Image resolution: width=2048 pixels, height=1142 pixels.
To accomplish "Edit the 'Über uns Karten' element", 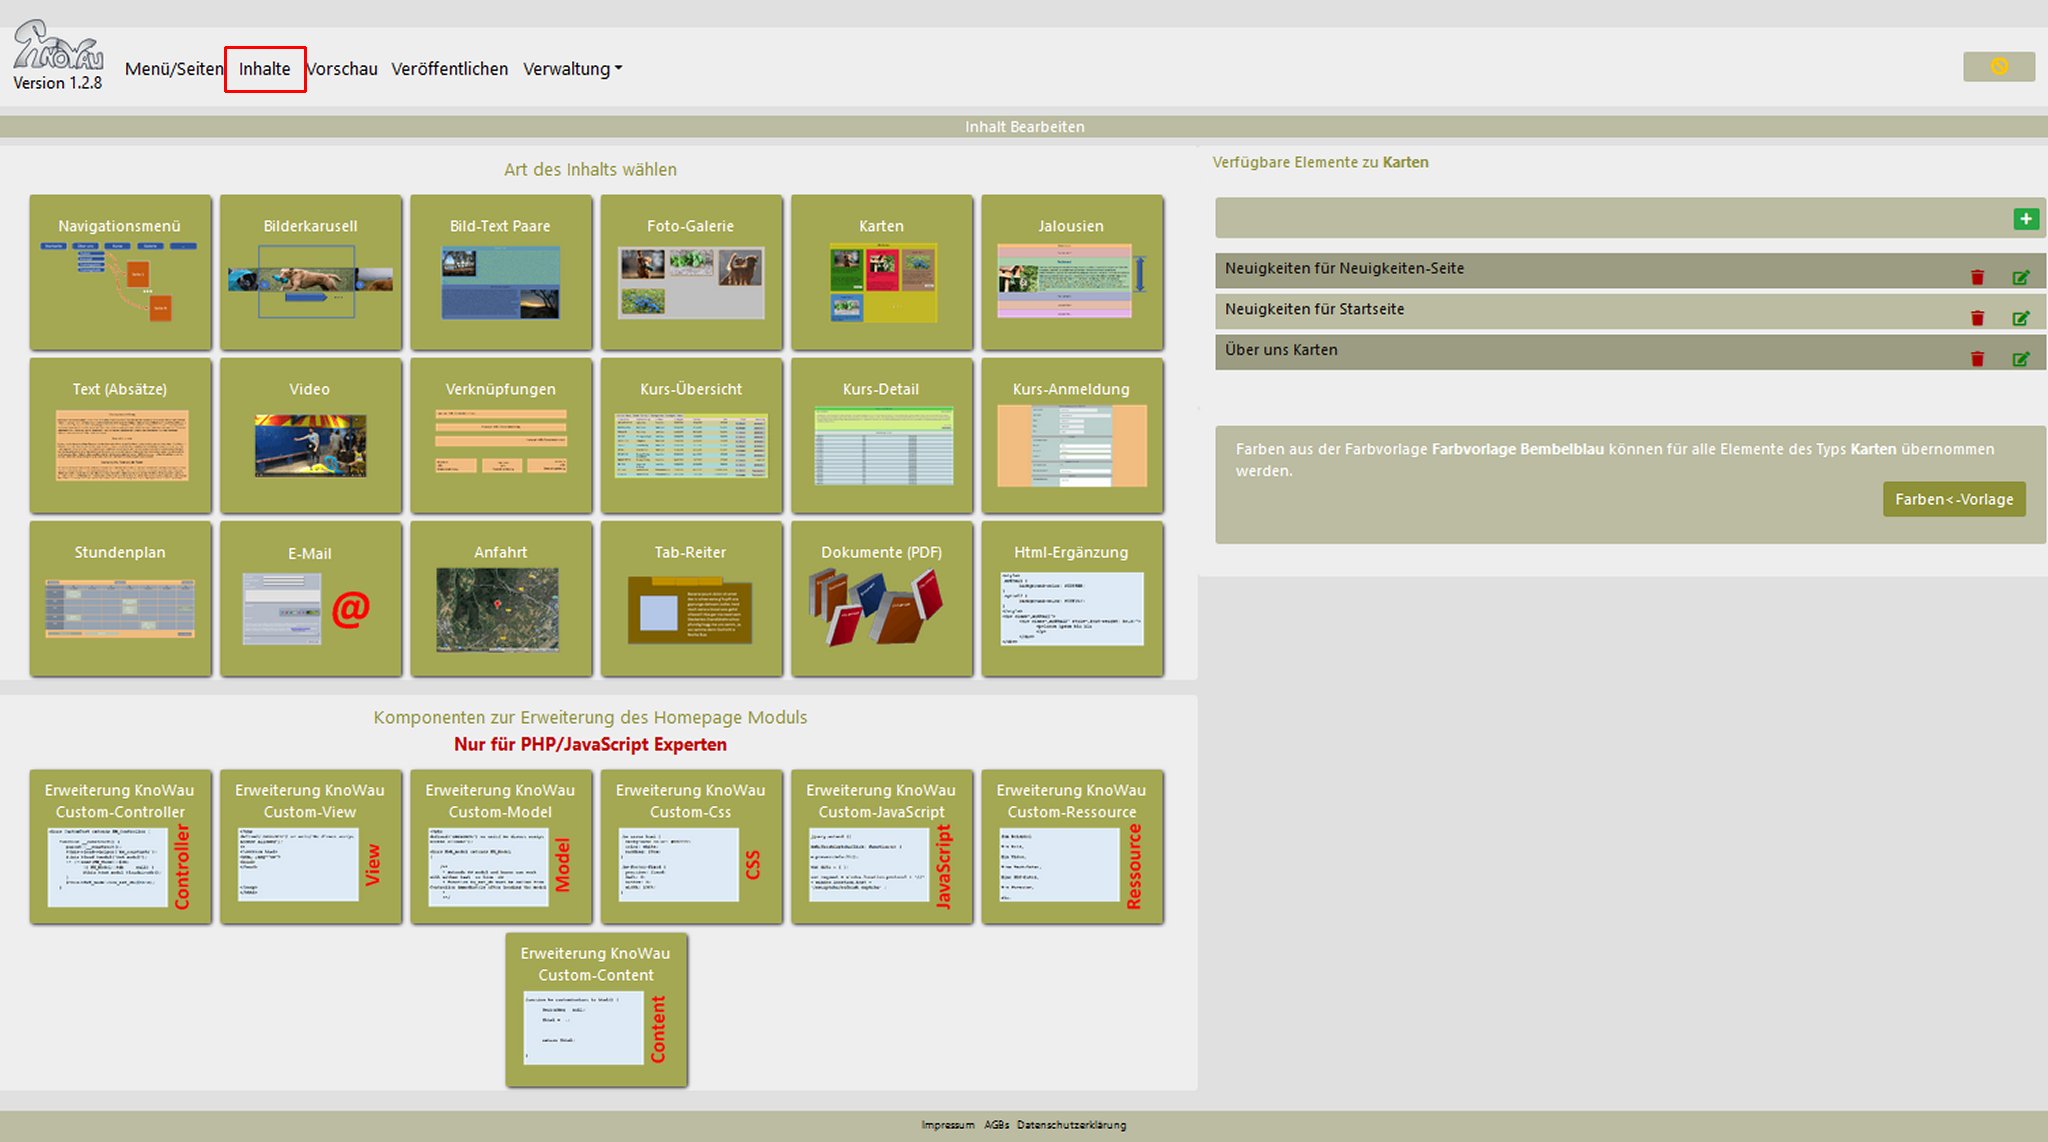I will coord(2020,359).
